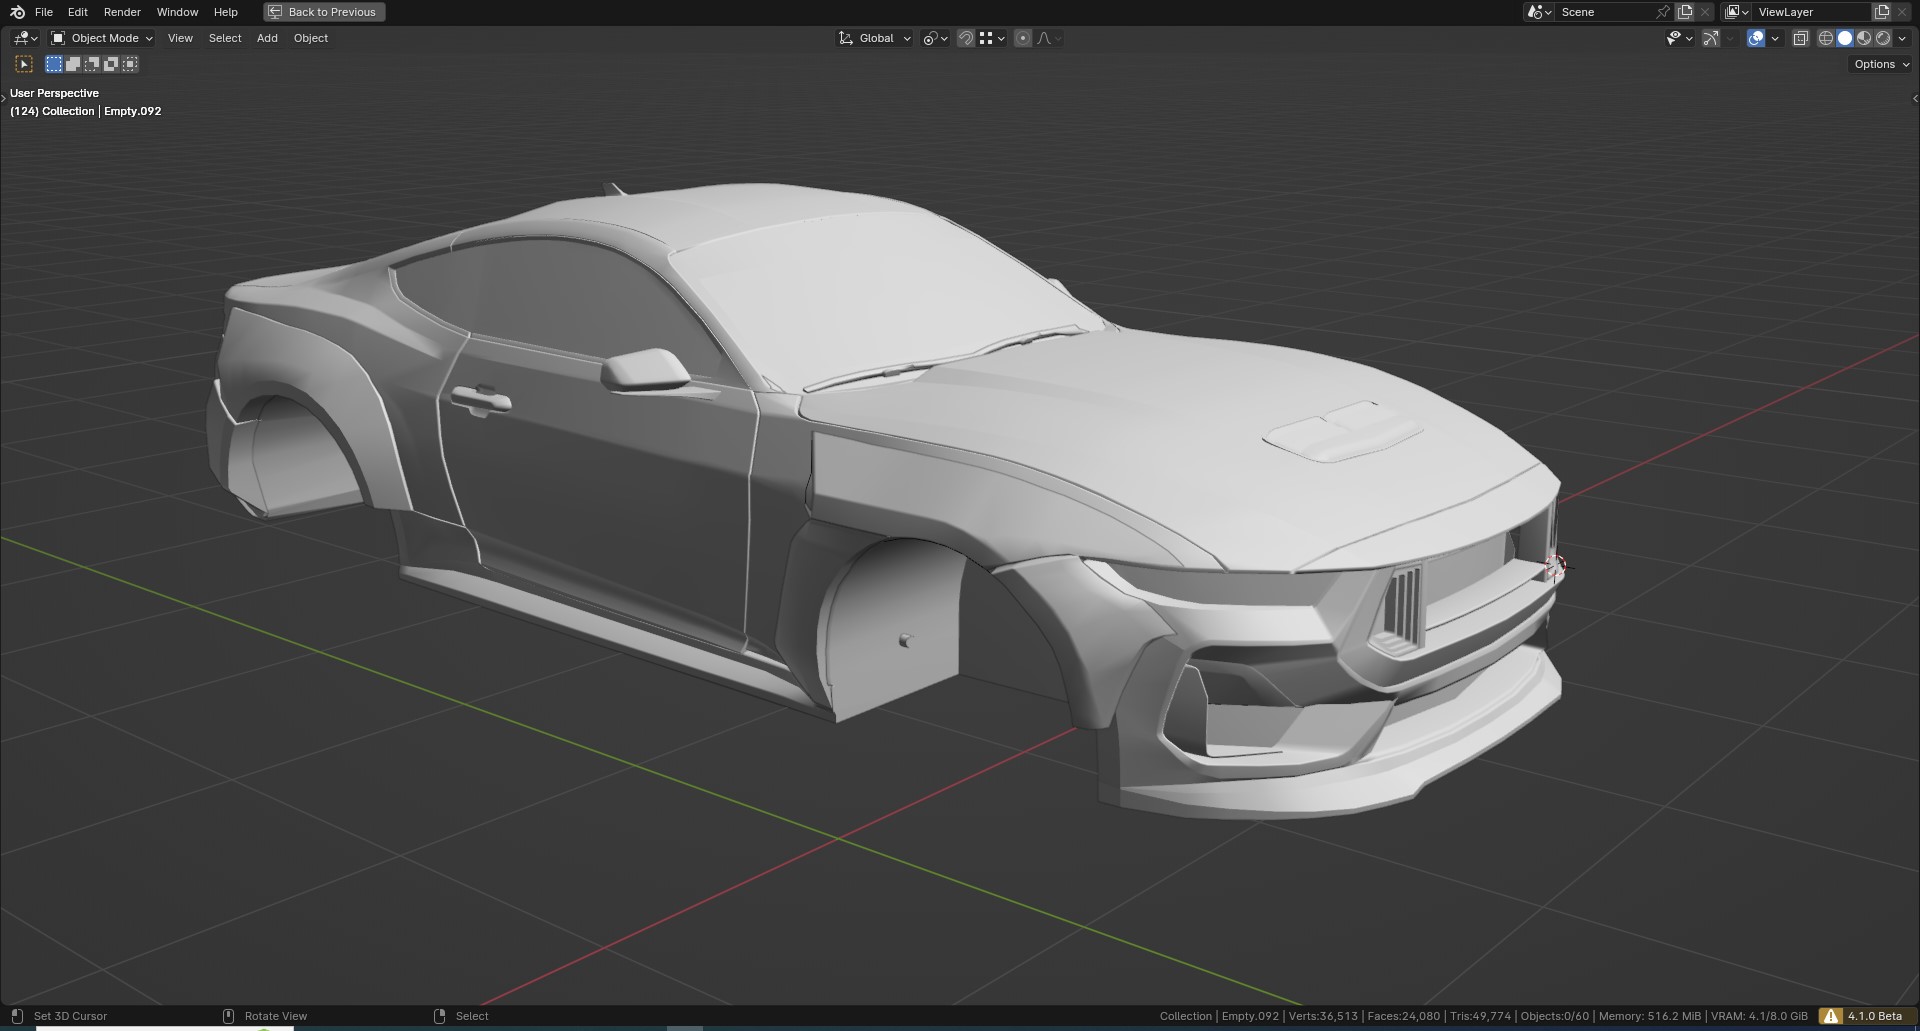Set selection mode to new selection
This screenshot has height=1031, width=1920.
click(x=54, y=64)
